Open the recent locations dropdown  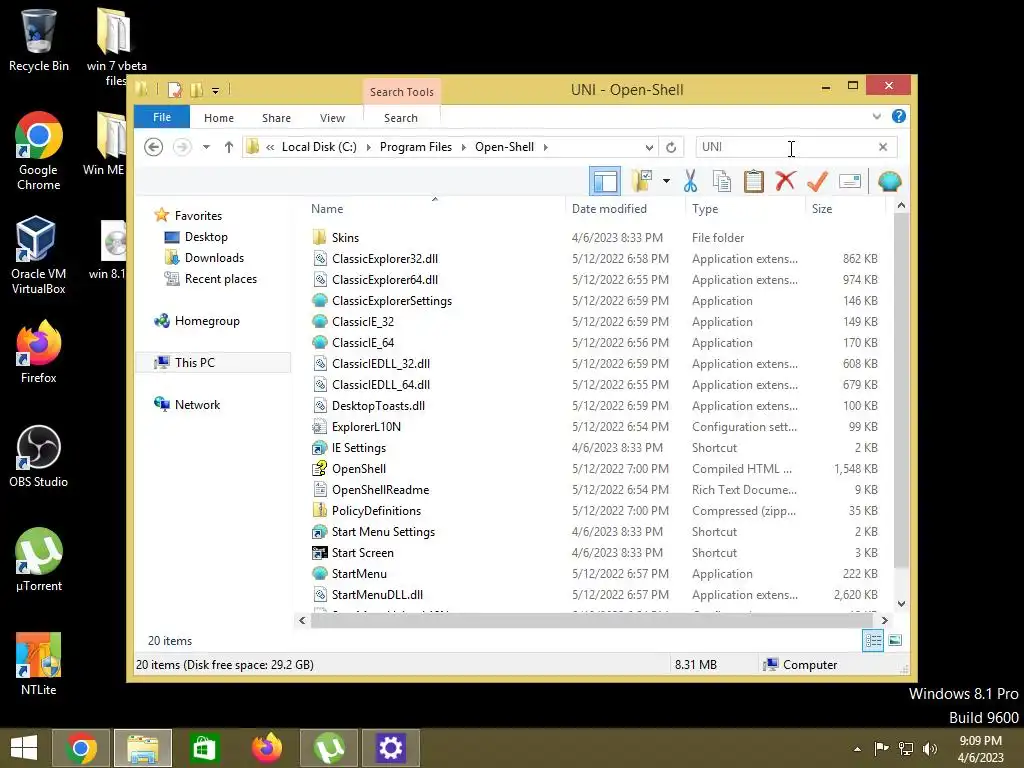206,147
